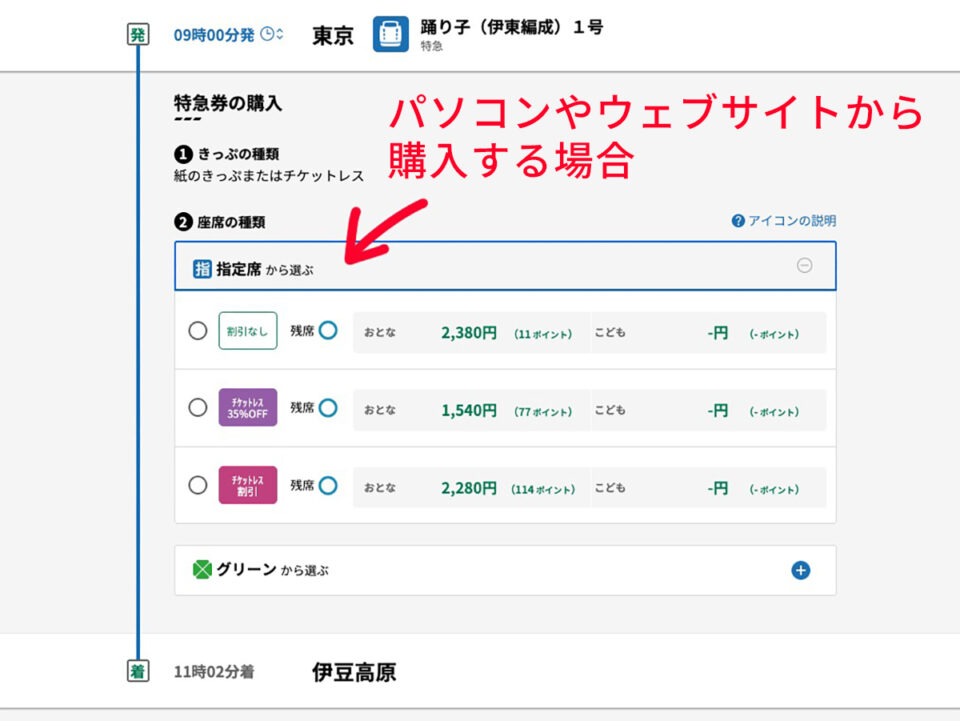Click the 09時00分発 departure time link
This screenshot has height=721, width=960.
click(x=214, y=35)
